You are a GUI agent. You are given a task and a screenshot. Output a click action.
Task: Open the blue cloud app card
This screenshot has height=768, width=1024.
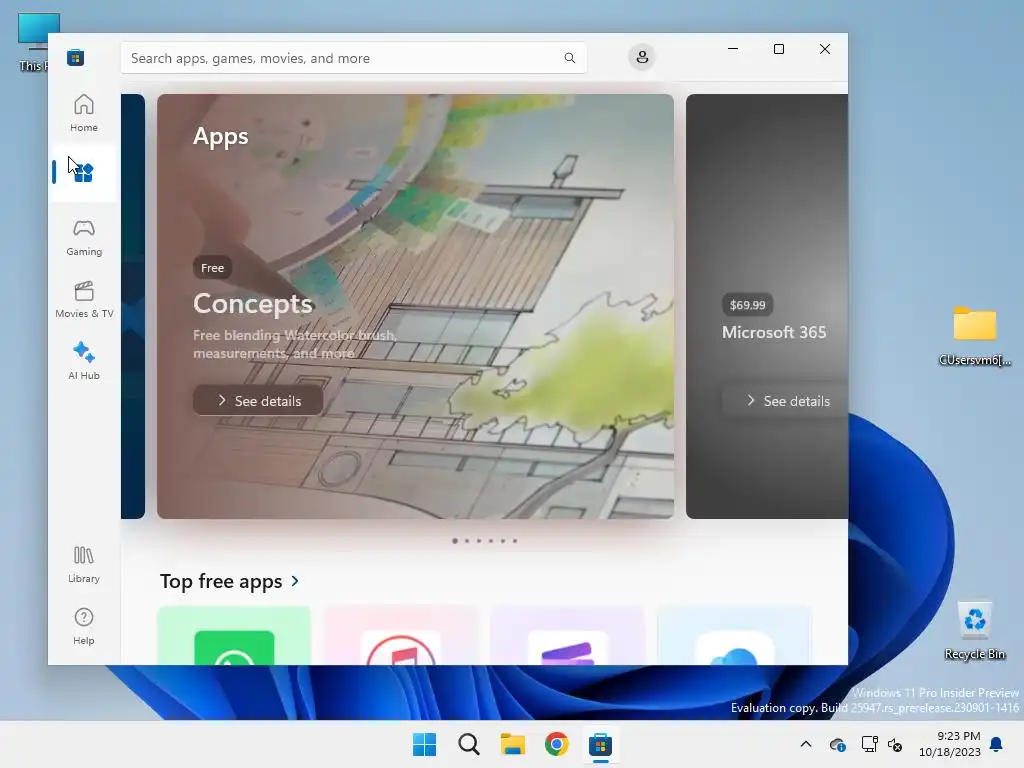(735, 635)
